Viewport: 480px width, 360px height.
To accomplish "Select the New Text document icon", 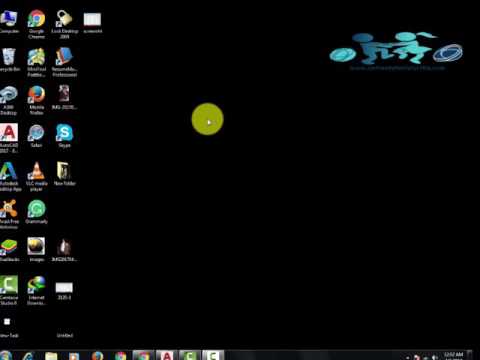I will pos(8,327).
